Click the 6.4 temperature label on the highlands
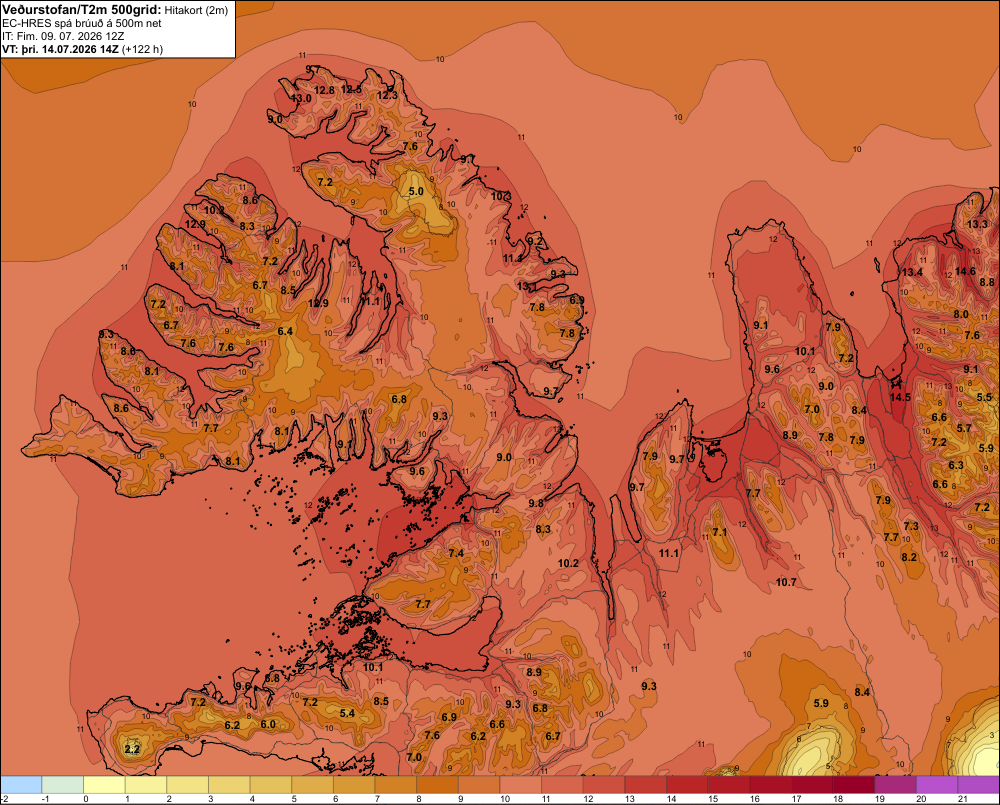The height and width of the screenshot is (805, 1000). (285, 331)
